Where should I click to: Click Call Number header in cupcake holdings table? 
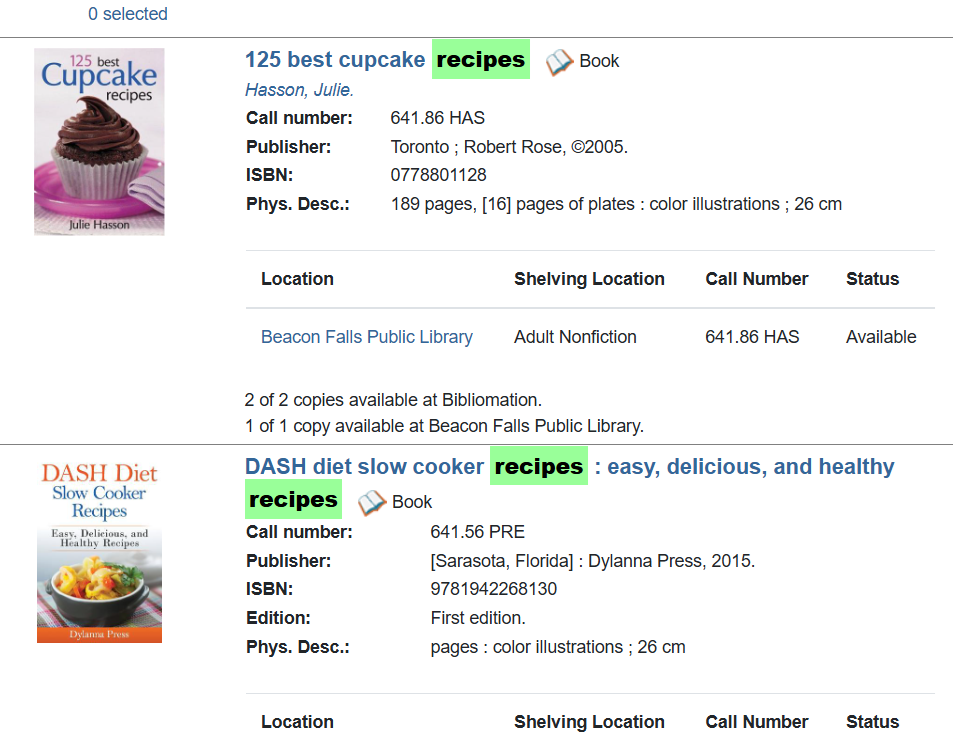click(756, 279)
